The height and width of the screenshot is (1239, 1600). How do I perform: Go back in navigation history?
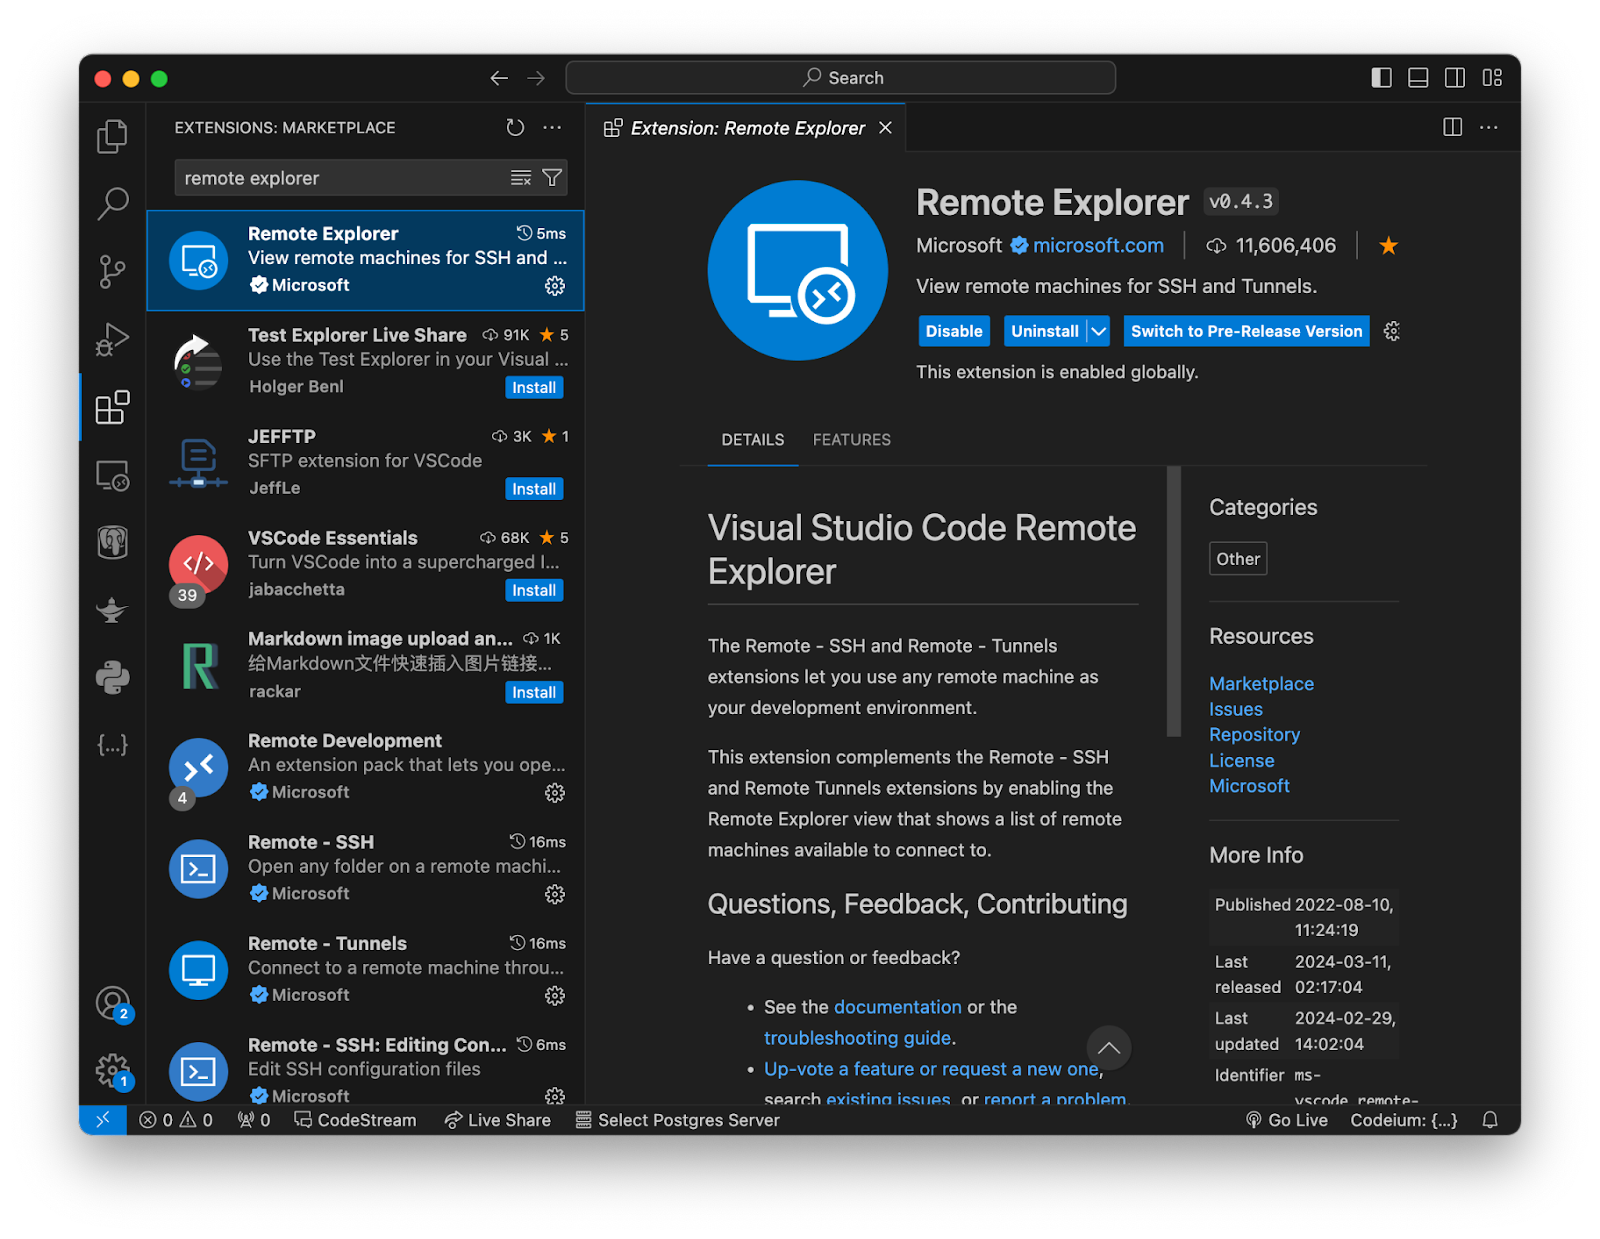[499, 78]
